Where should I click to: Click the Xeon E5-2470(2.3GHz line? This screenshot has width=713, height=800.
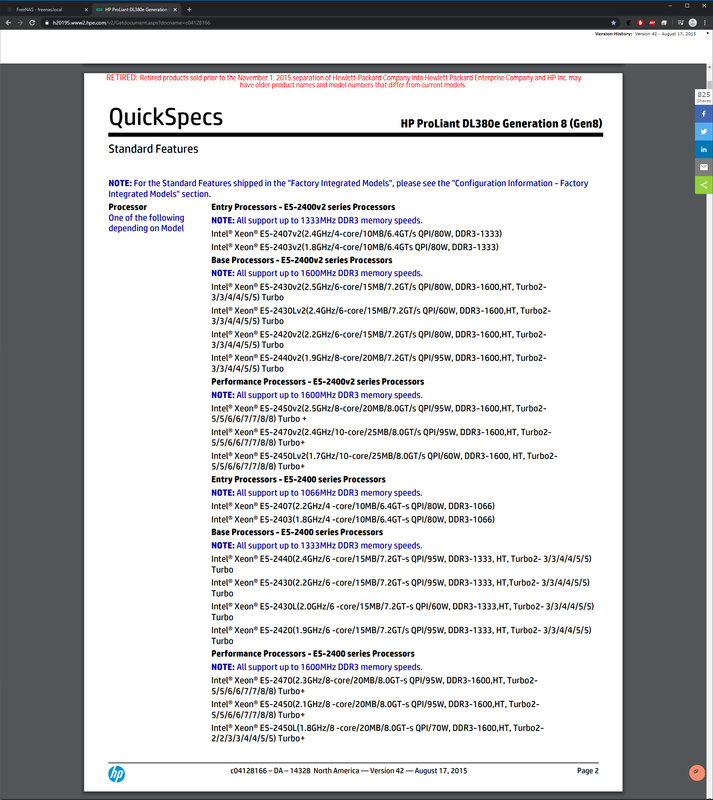(x=375, y=686)
